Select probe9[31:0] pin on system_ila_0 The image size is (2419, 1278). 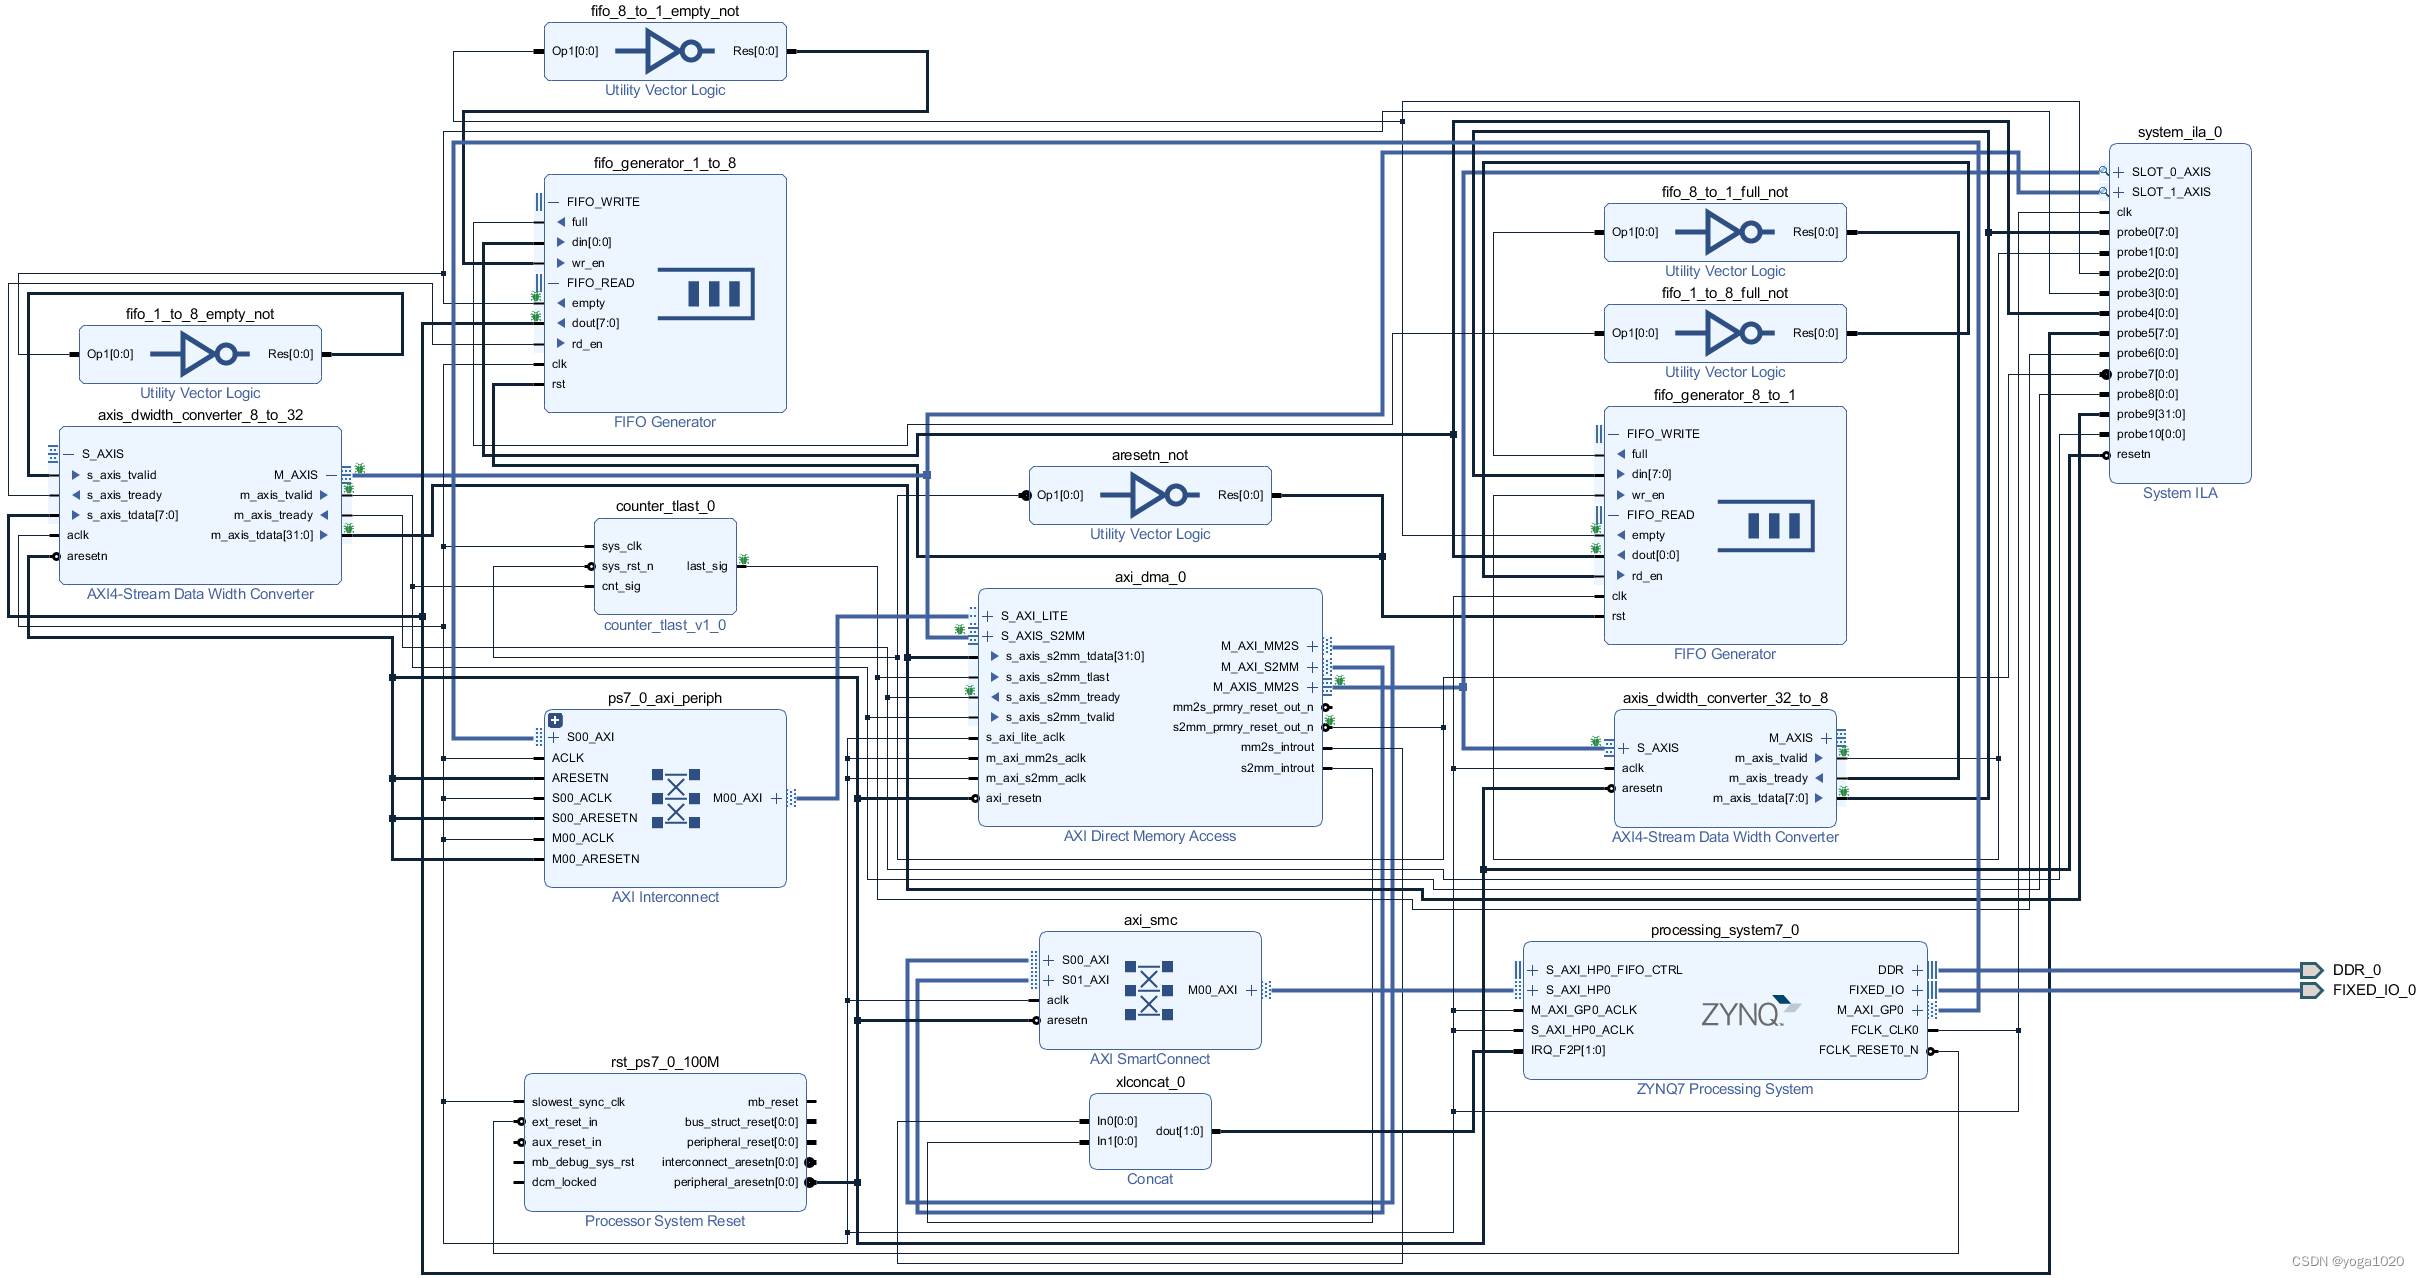click(2150, 414)
